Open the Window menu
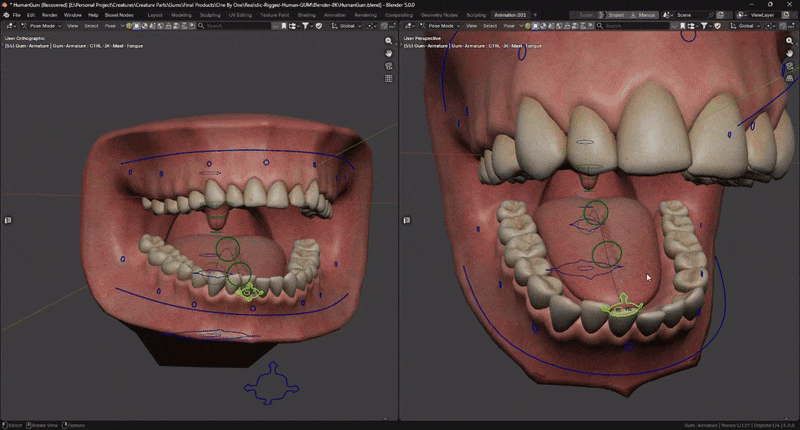 72,15
